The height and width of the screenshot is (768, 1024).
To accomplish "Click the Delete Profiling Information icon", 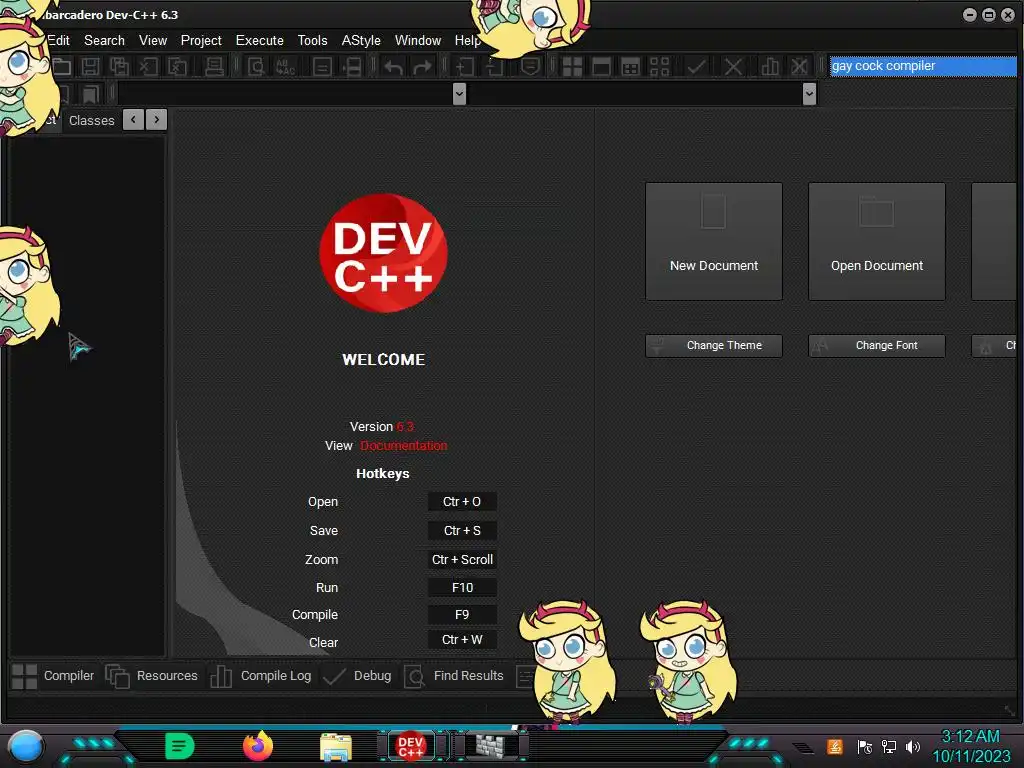I will click(799, 67).
